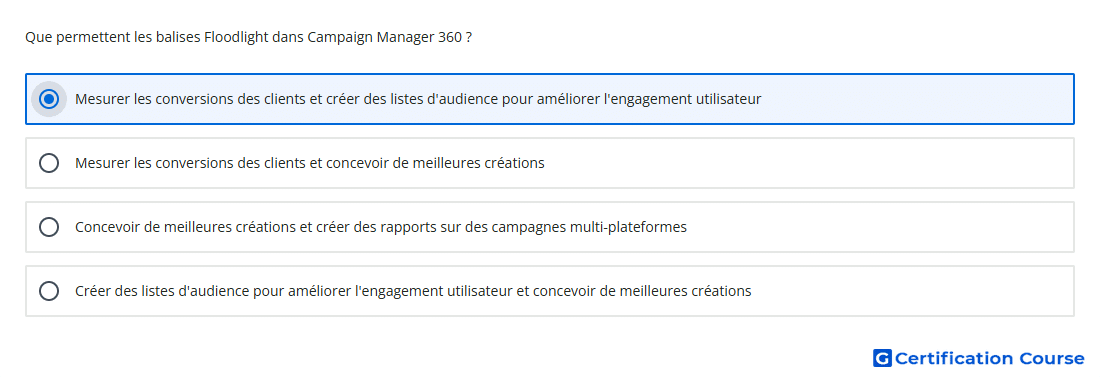Choose radio for 'concevoir de meilleures créations' conversions option
Screen dimensions: 1100x377
tap(49, 163)
